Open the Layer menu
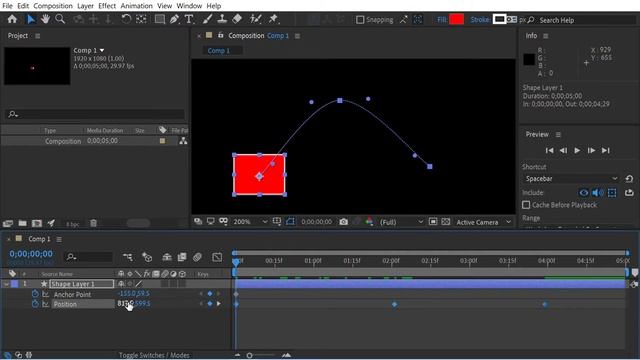 (x=85, y=6)
